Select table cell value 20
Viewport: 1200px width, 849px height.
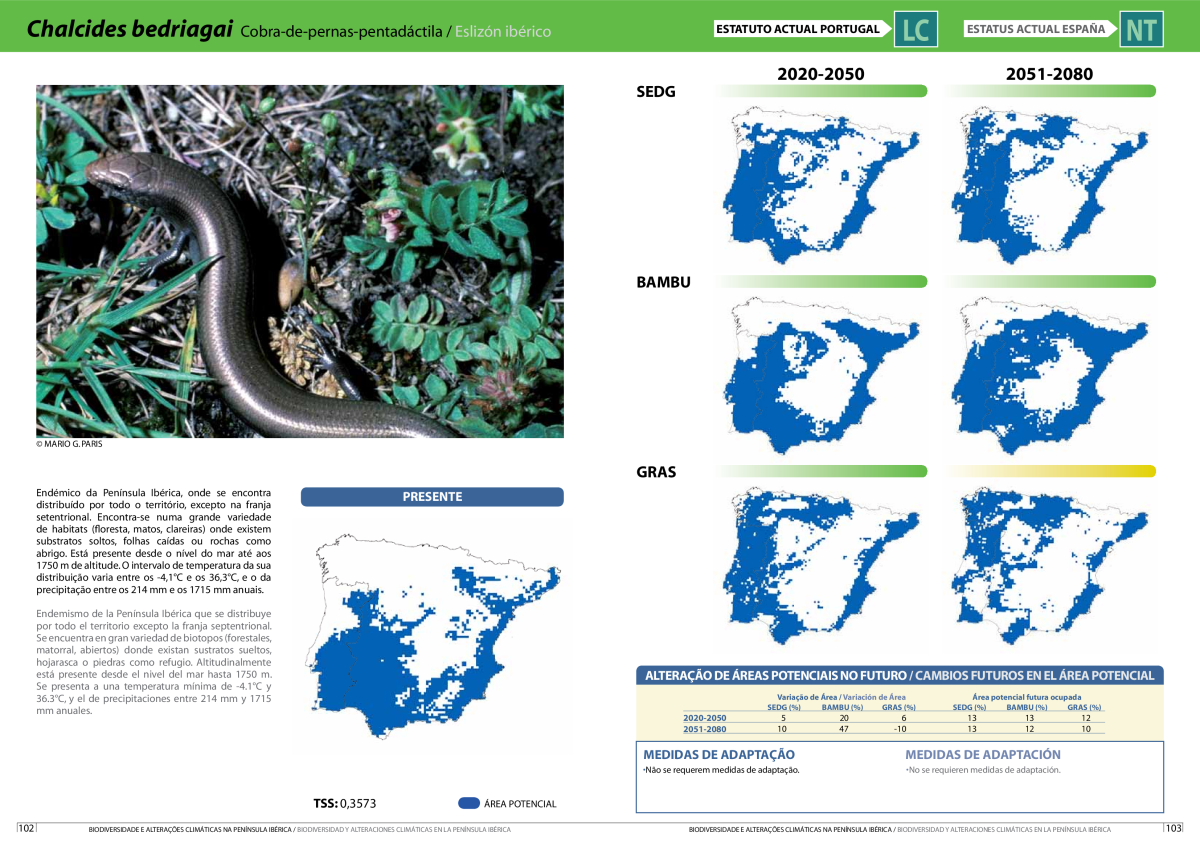pos(843,718)
